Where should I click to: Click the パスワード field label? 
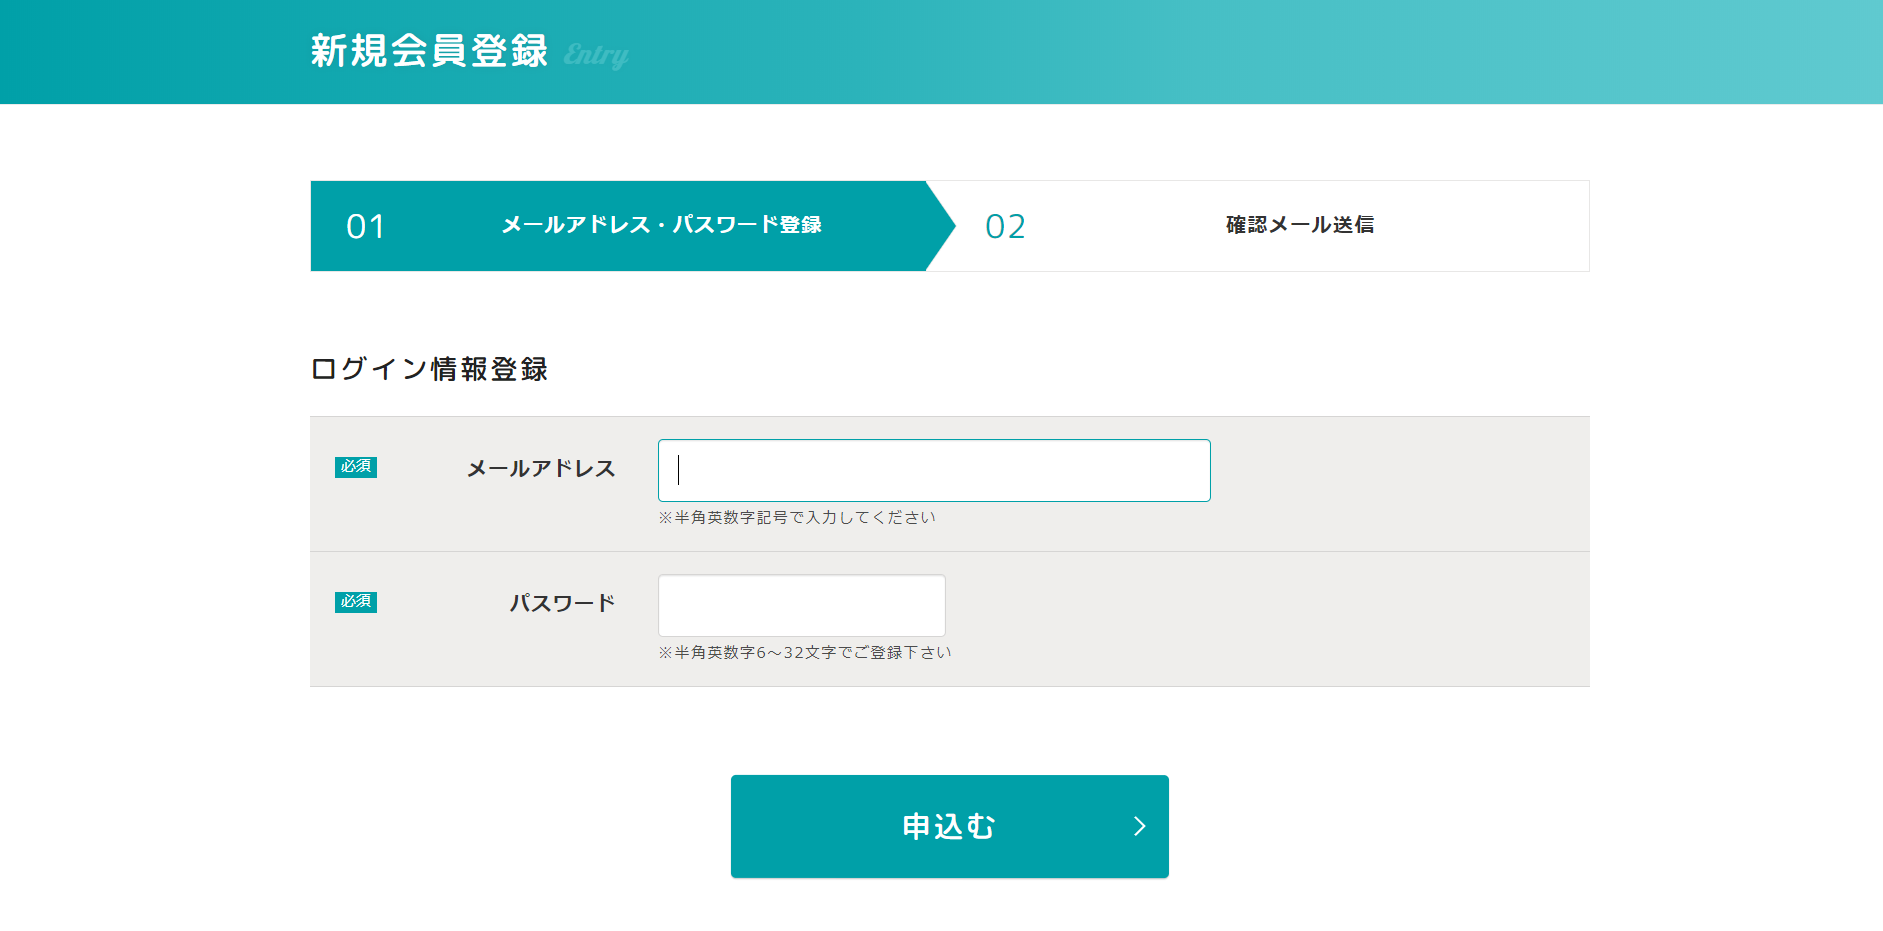pos(562,604)
